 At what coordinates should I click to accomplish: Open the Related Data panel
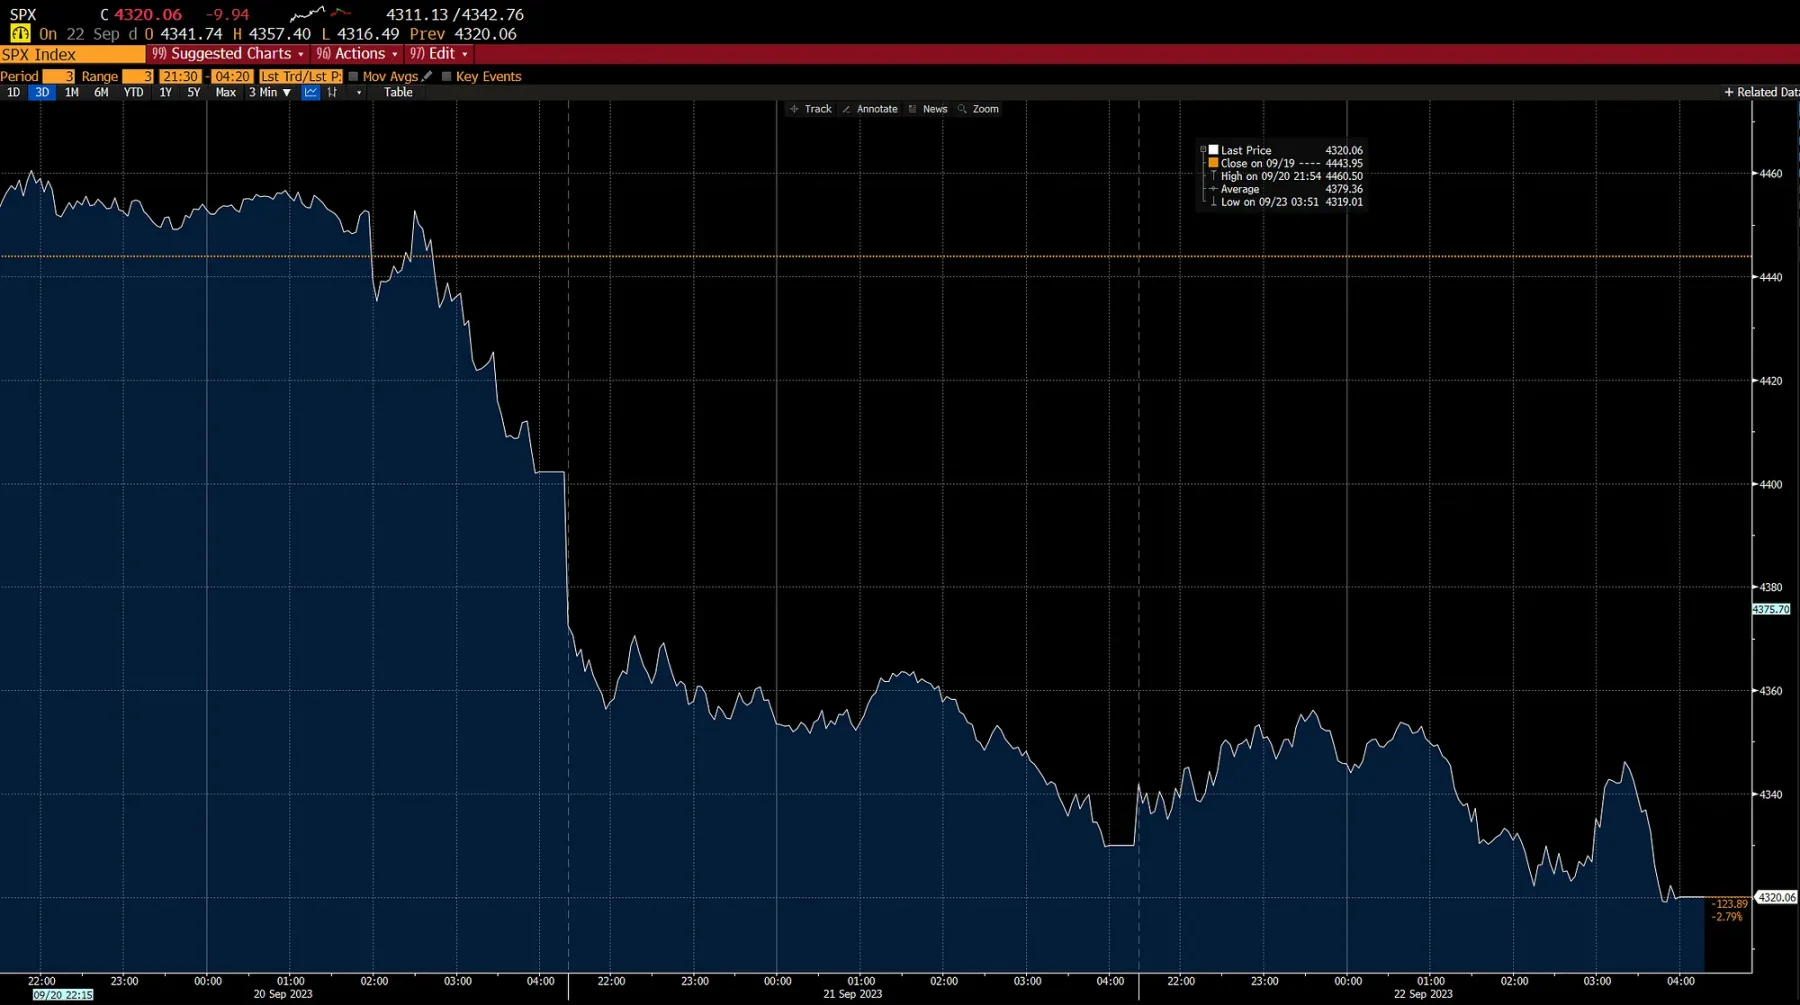pos(1760,92)
